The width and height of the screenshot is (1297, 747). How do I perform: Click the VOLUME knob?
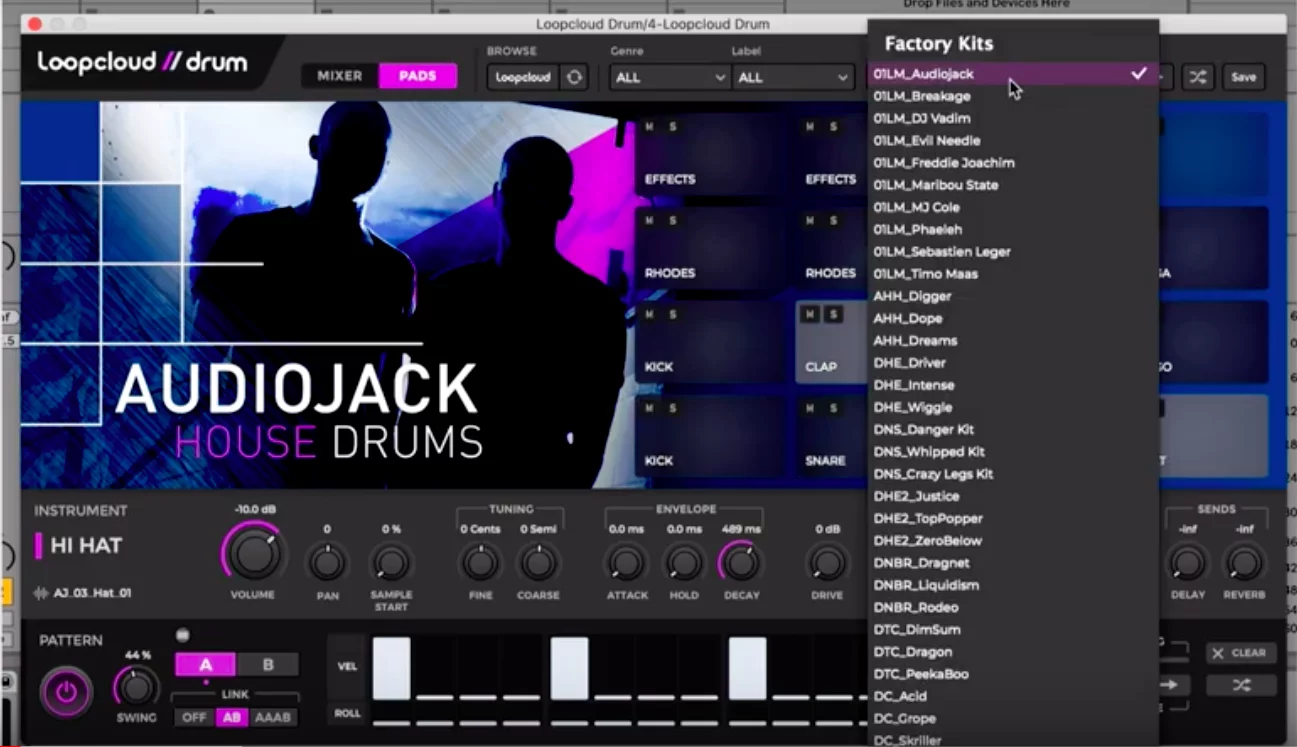point(253,554)
